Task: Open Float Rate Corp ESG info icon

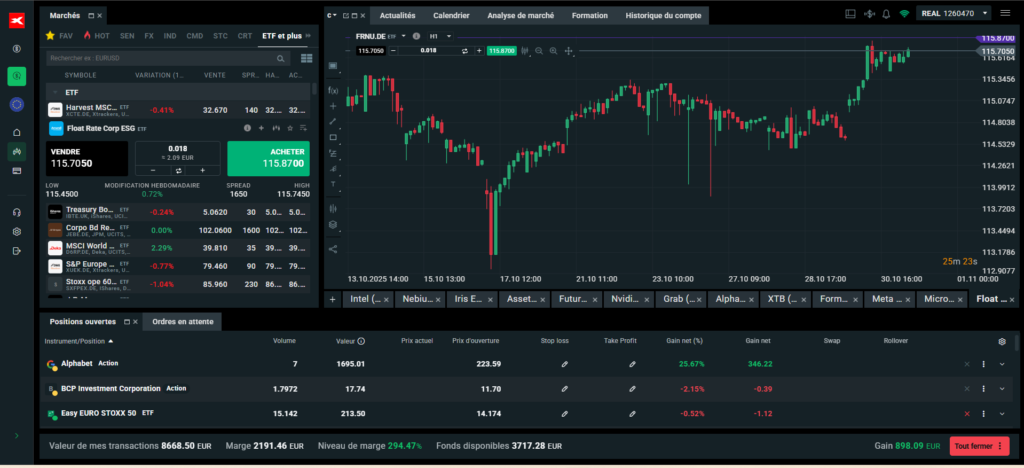Action: (x=248, y=129)
